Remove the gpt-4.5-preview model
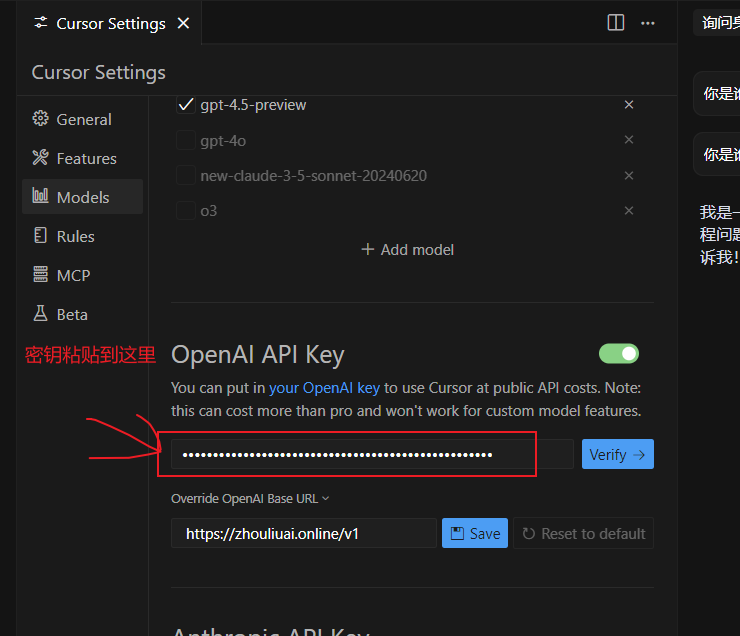 coord(629,104)
